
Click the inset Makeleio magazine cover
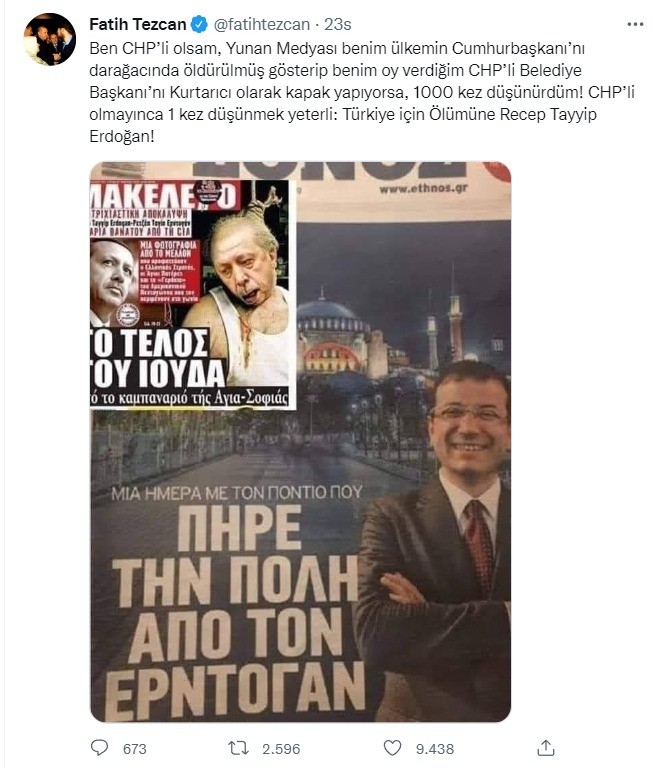pos(193,294)
